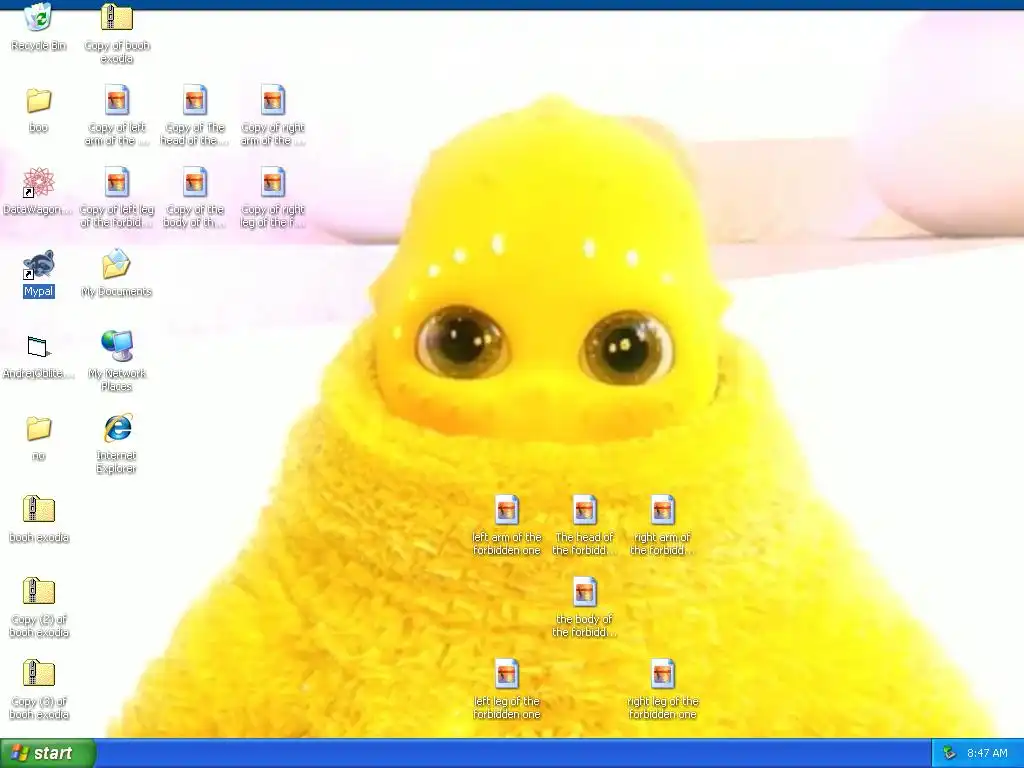
Task: Select 'Copy of left leg of the forbid...' file
Action: [117, 182]
